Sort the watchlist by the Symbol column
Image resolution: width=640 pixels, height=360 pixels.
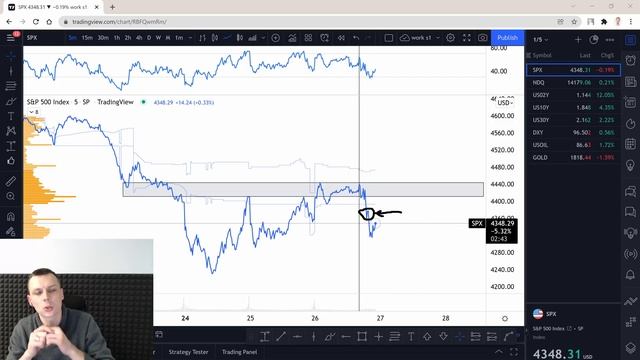542,55
